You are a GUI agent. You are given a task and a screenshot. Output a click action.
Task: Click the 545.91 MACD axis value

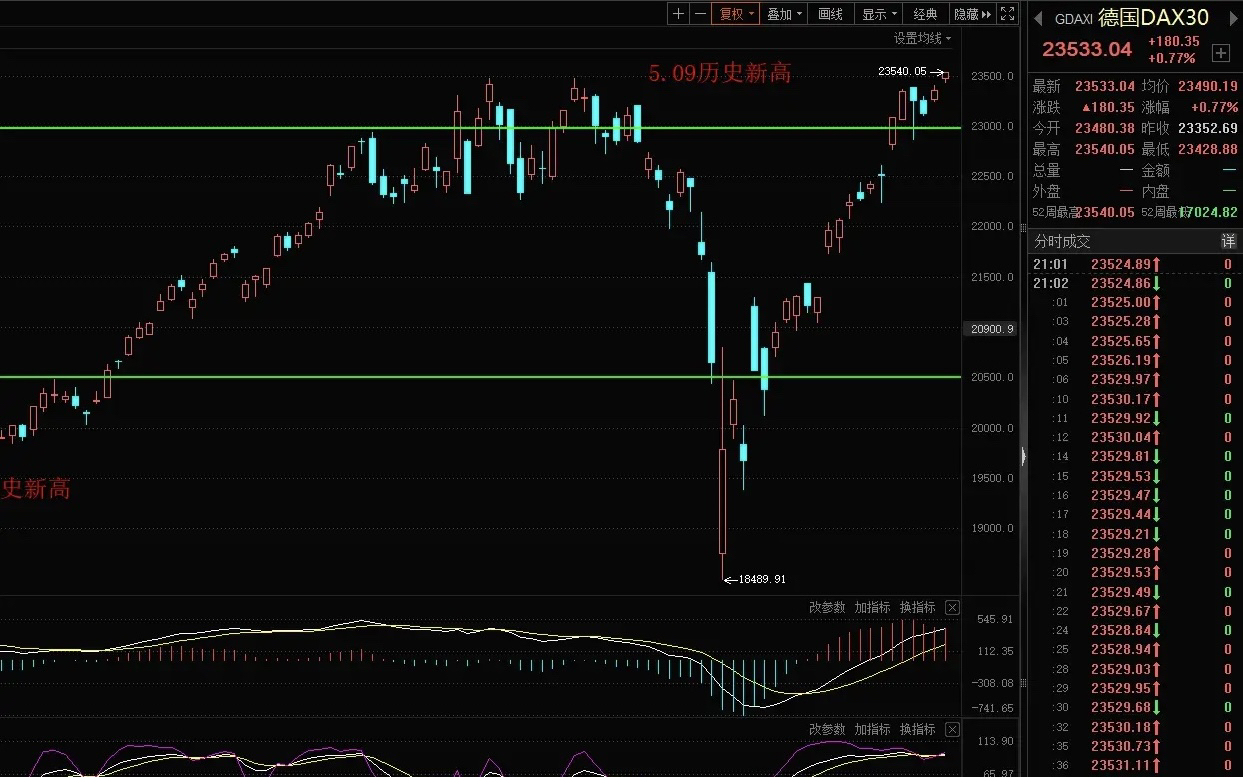[x=996, y=619]
